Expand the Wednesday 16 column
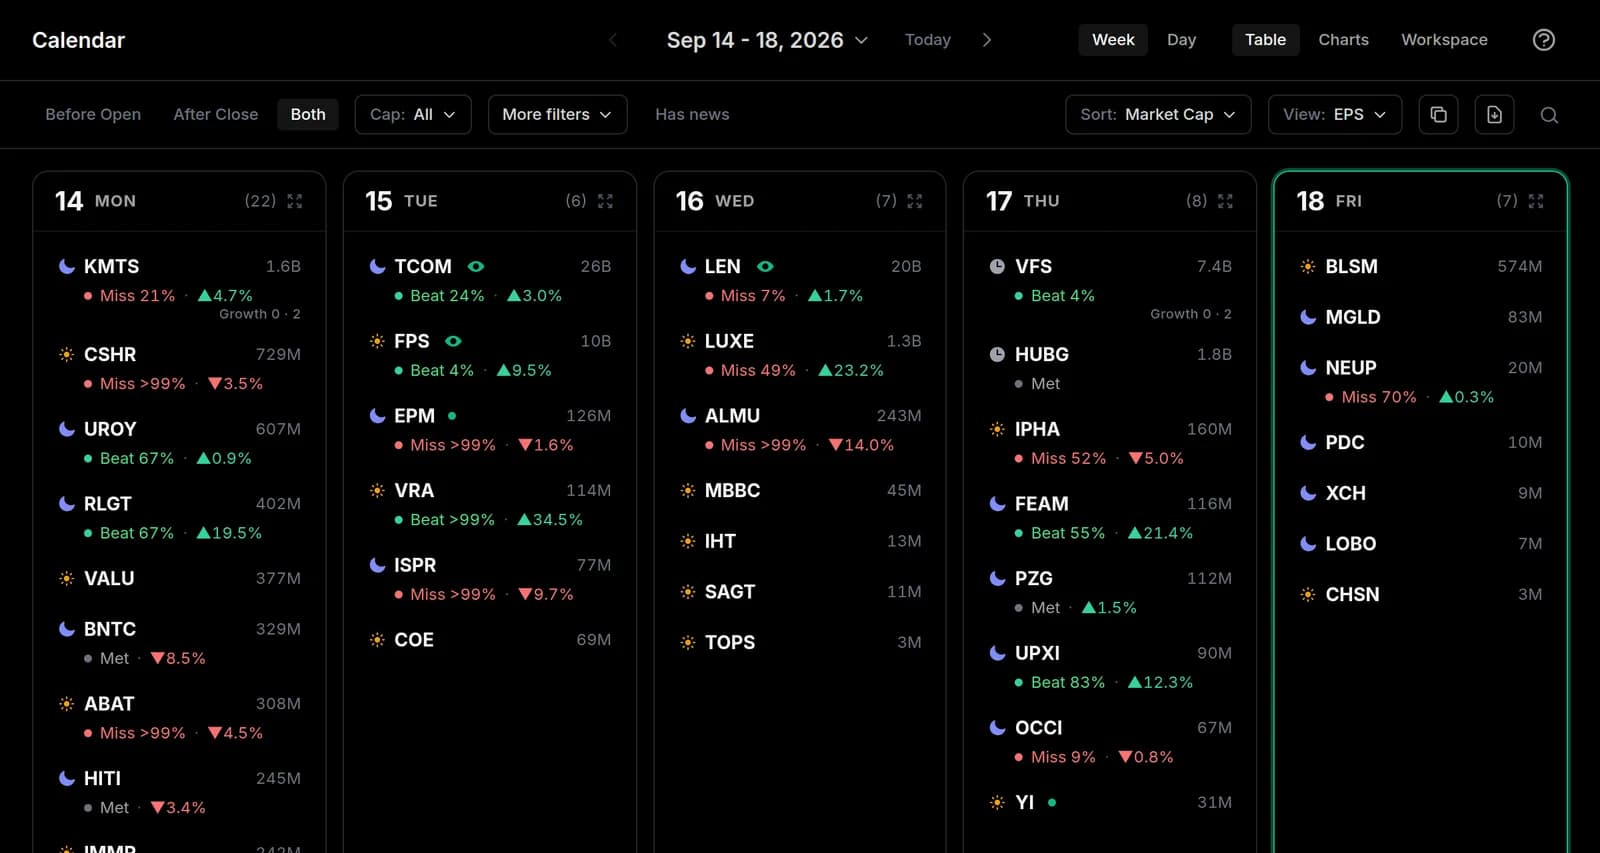Image resolution: width=1600 pixels, height=853 pixels. click(x=915, y=201)
